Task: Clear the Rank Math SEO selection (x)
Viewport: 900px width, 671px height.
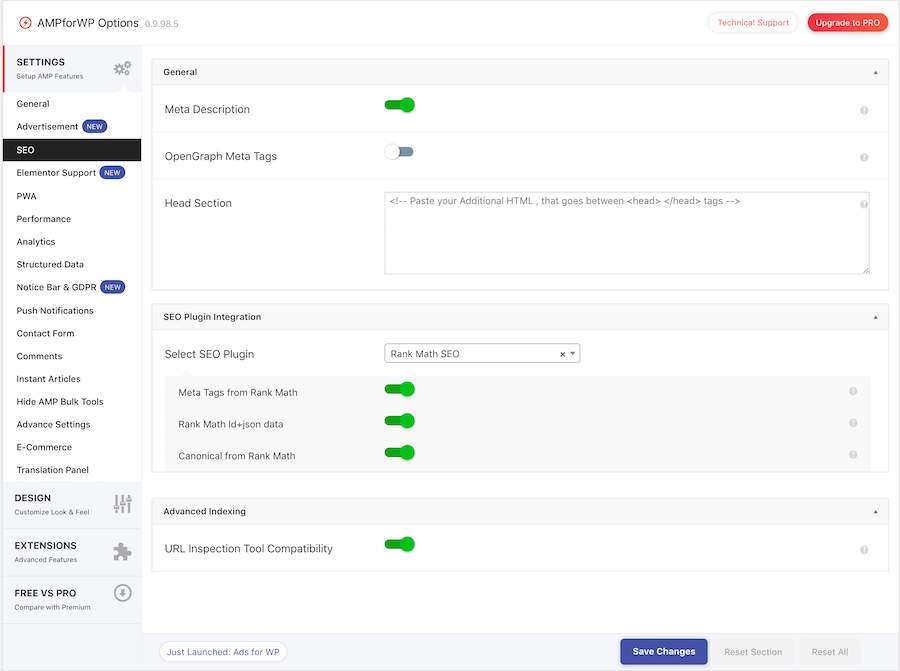Action: pos(562,354)
